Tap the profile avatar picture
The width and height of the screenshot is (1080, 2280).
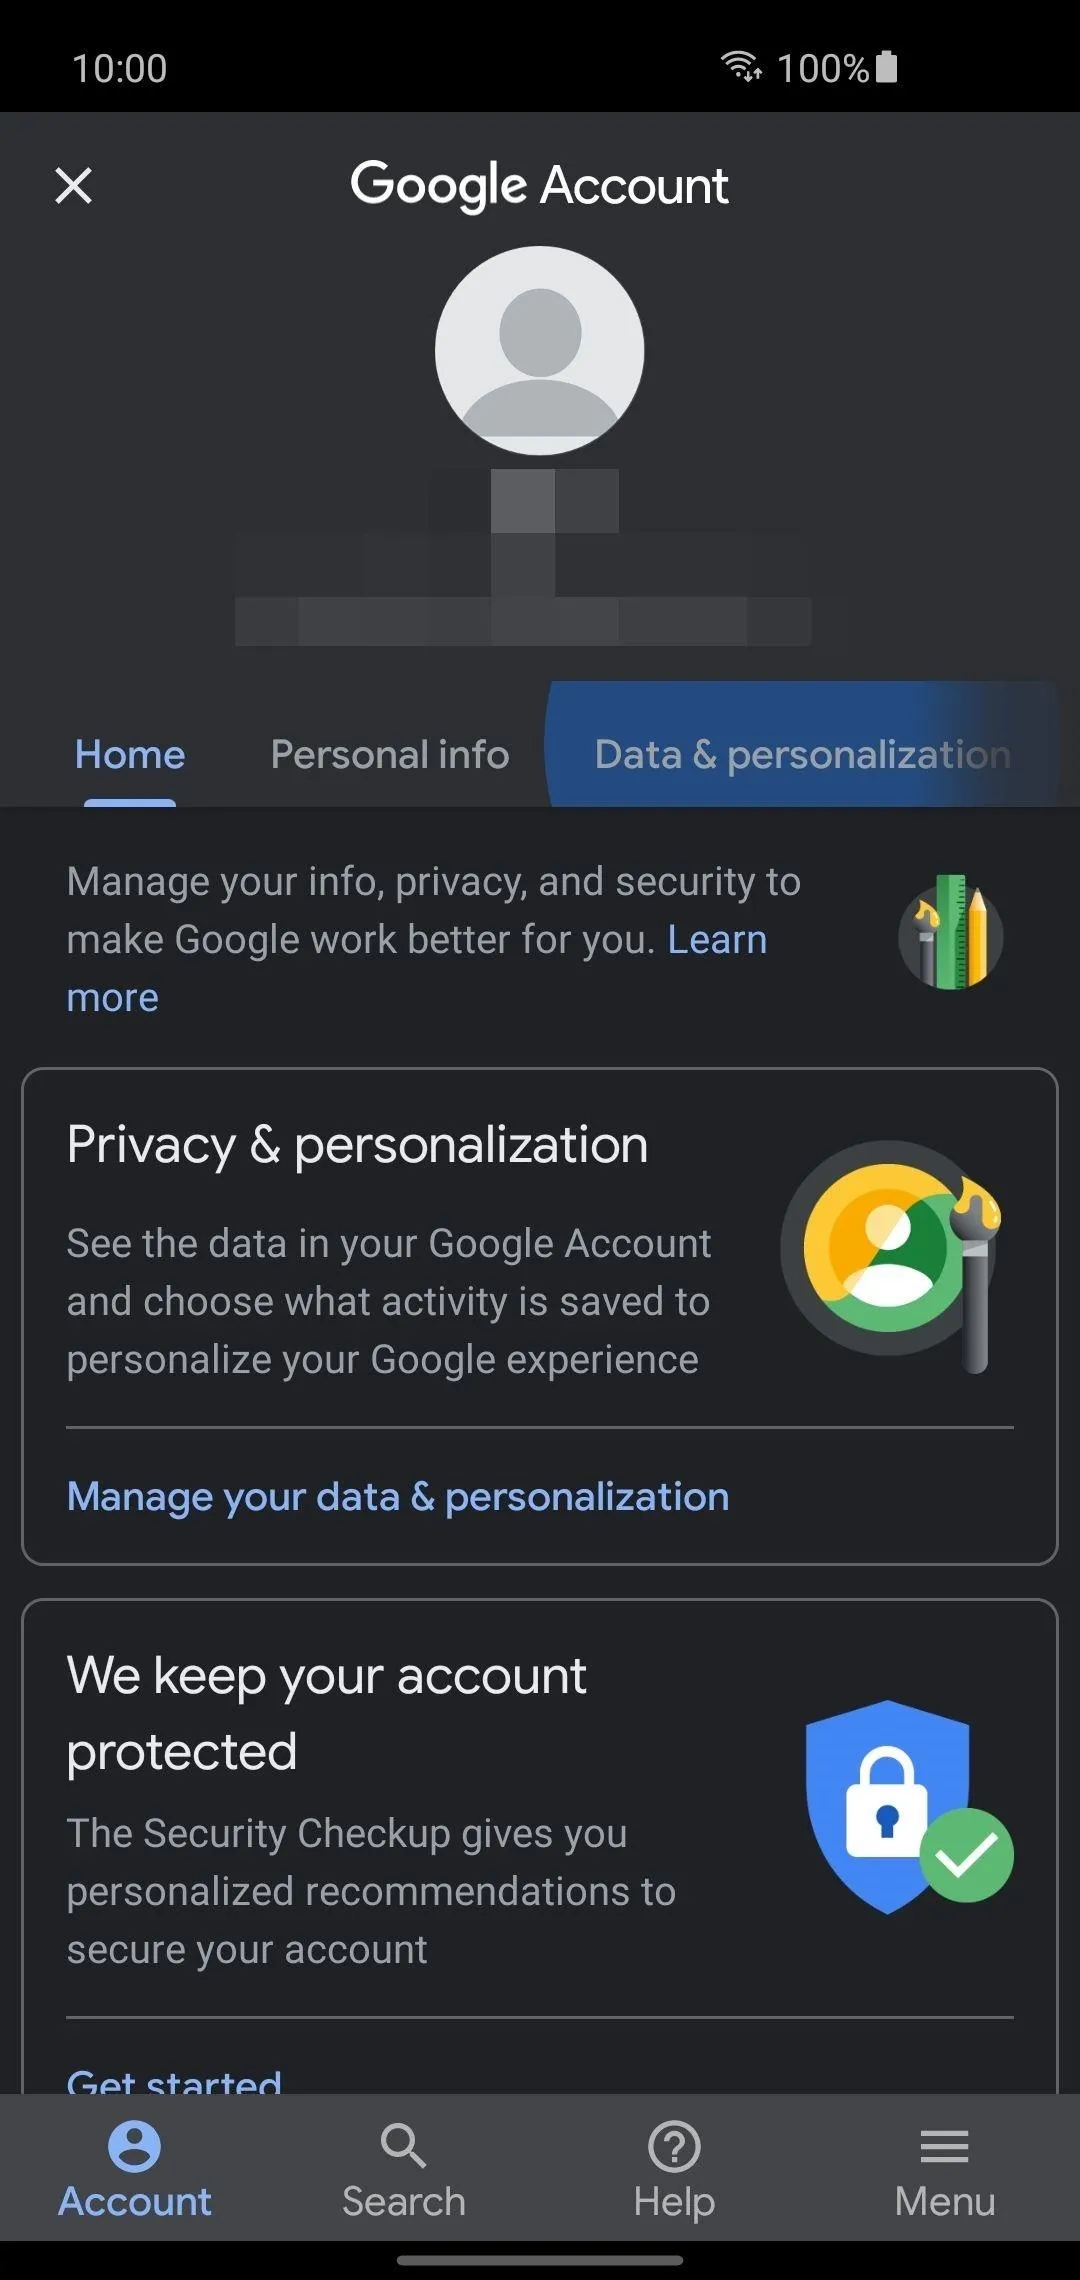point(540,351)
